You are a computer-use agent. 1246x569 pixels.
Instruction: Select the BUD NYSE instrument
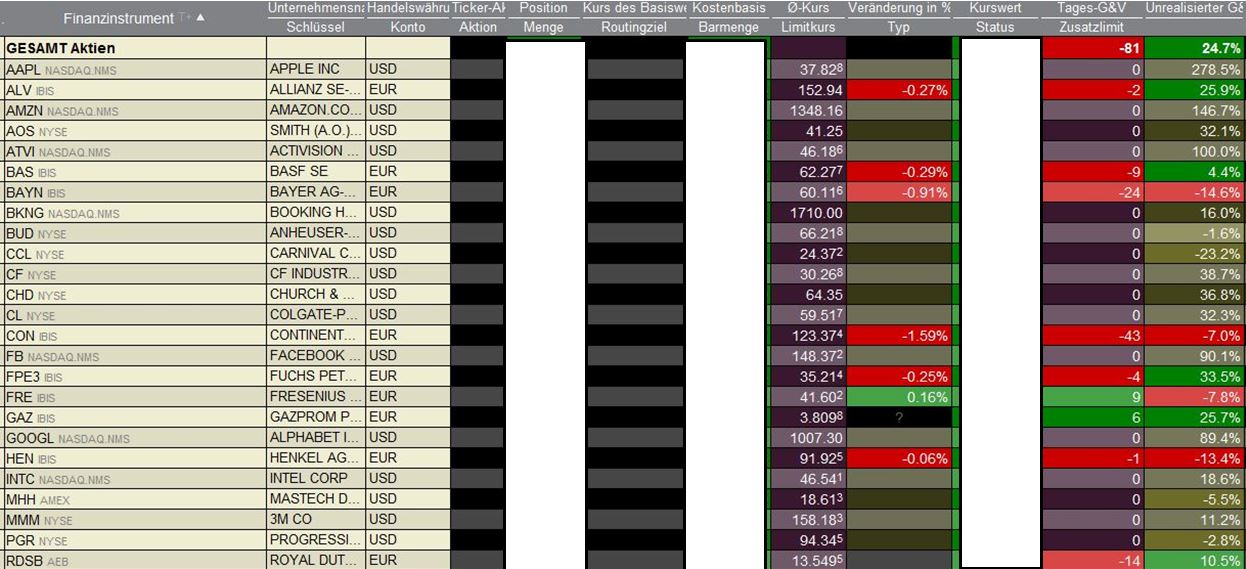(134, 233)
